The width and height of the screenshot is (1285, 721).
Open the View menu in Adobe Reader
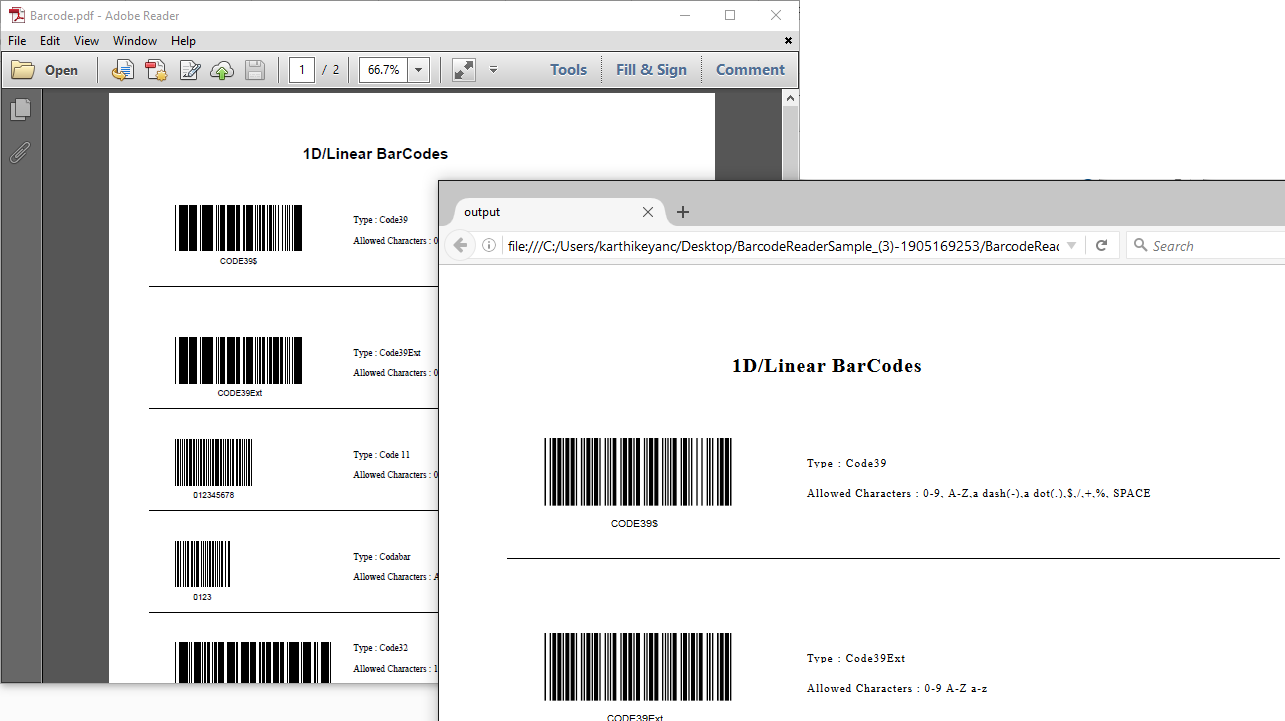pos(86,41)
